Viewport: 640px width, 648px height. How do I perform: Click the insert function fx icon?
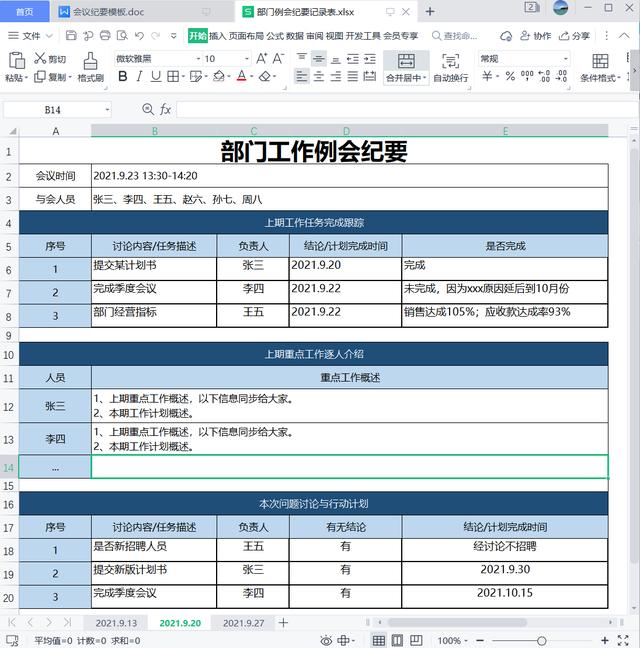click(x=165, y=110)
